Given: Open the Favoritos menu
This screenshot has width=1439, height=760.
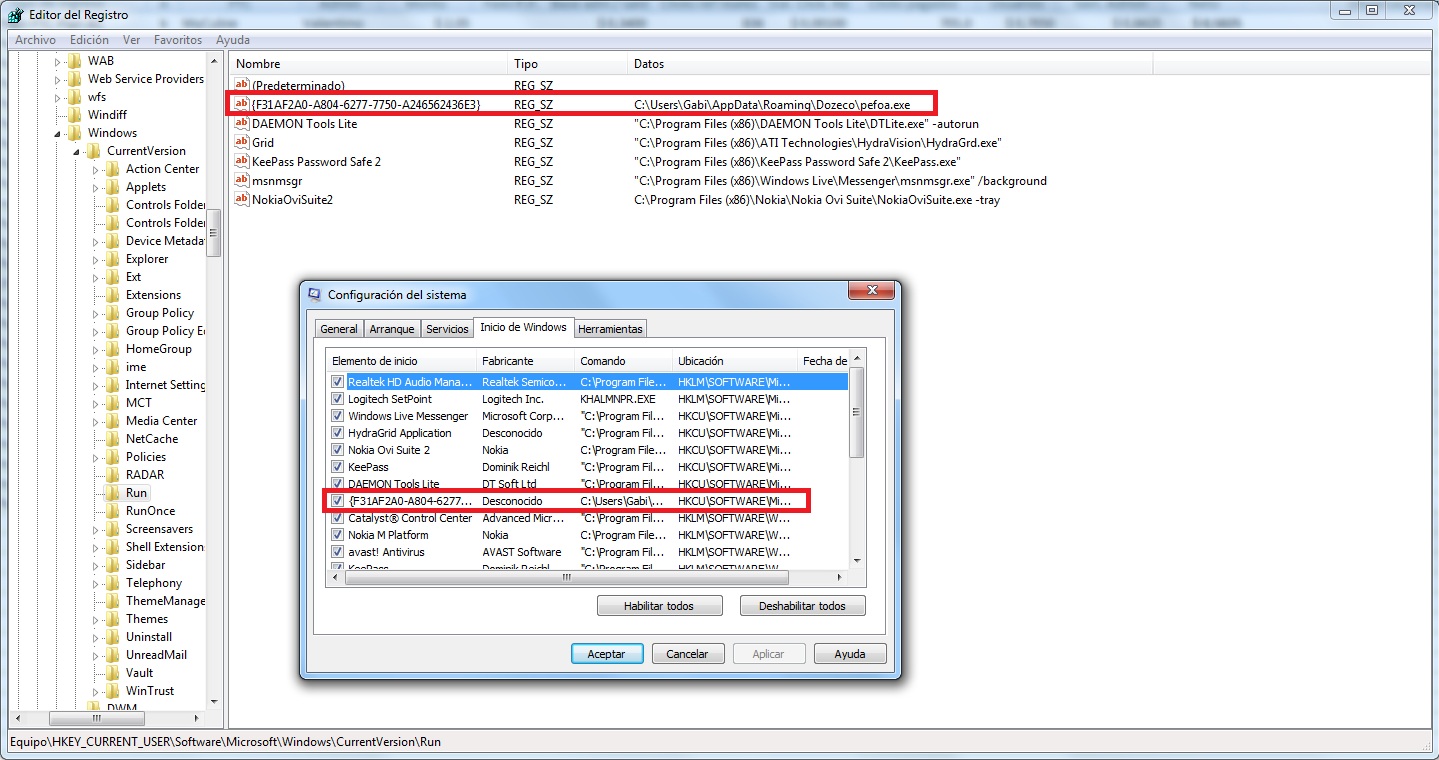Looking at the screenshot, I should [177, 40].
